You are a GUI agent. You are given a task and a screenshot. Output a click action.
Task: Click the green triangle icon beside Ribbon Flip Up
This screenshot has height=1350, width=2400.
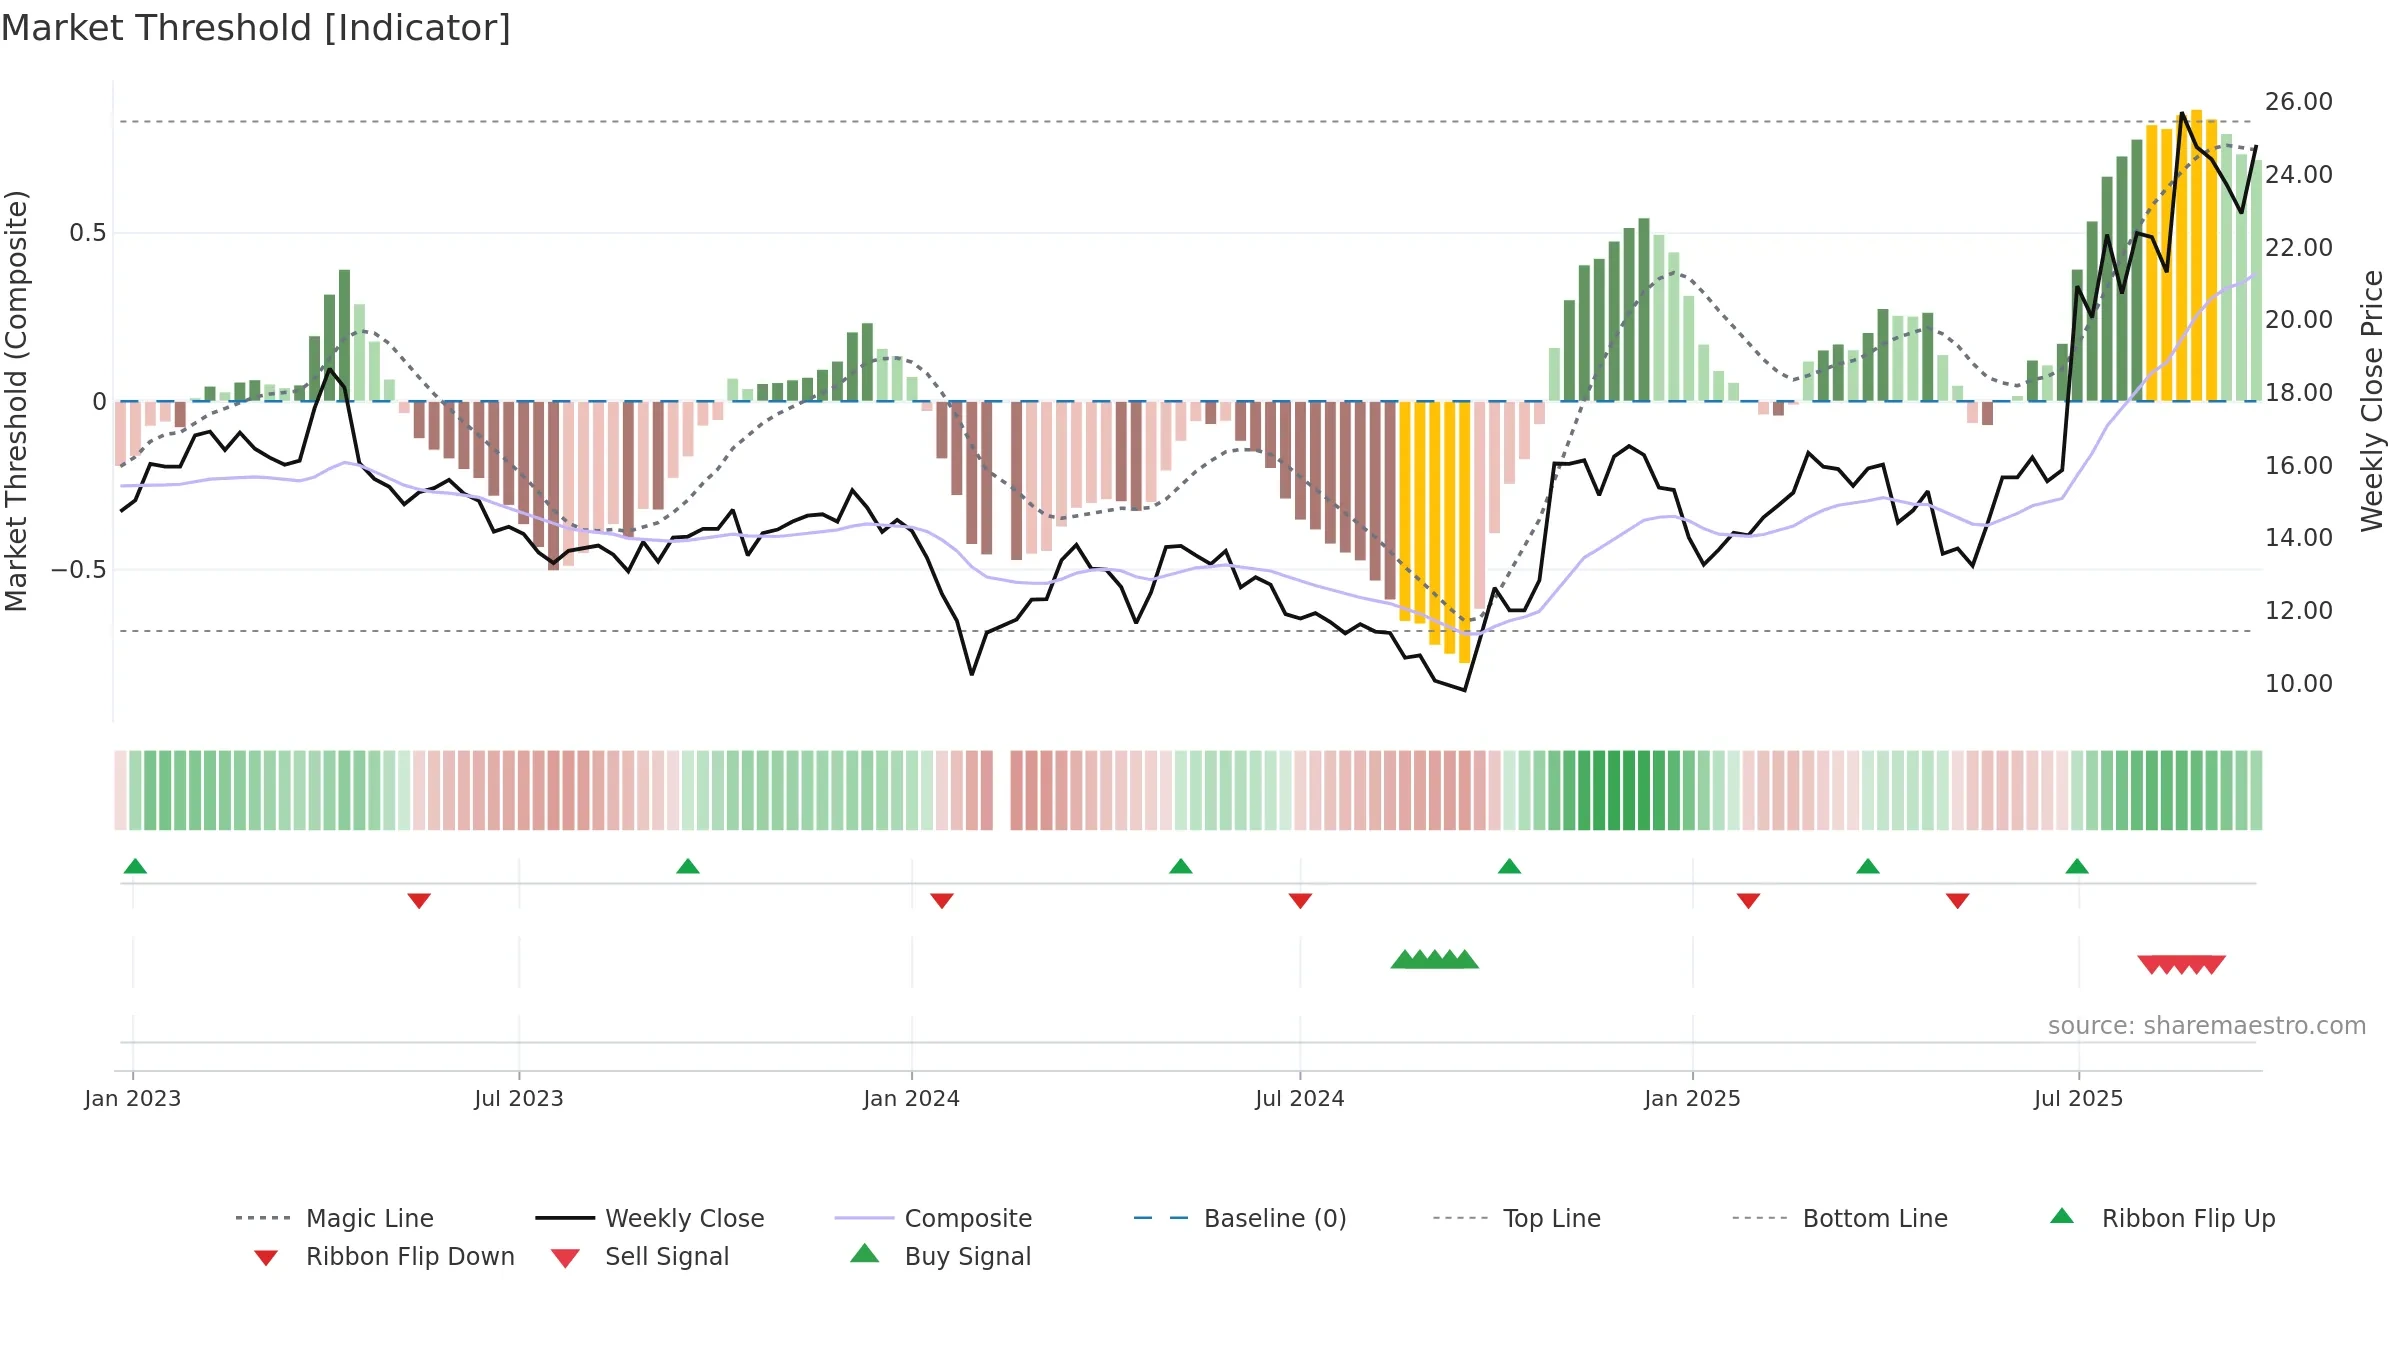[2062, 1216]
